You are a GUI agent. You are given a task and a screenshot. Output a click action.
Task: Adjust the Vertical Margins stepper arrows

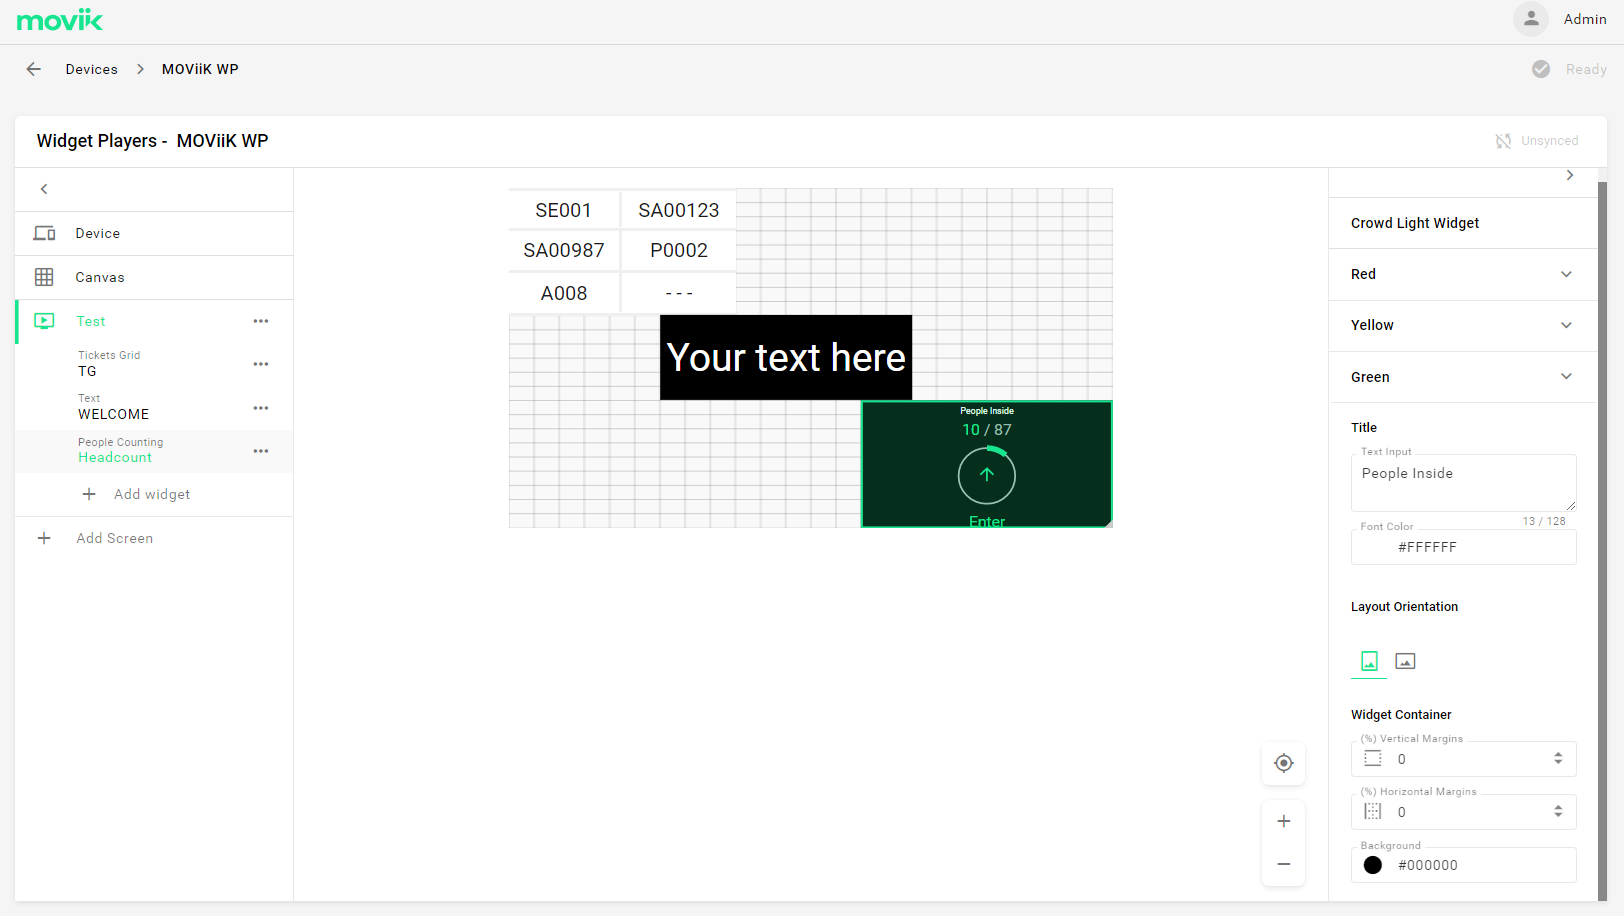[1558, 759]
